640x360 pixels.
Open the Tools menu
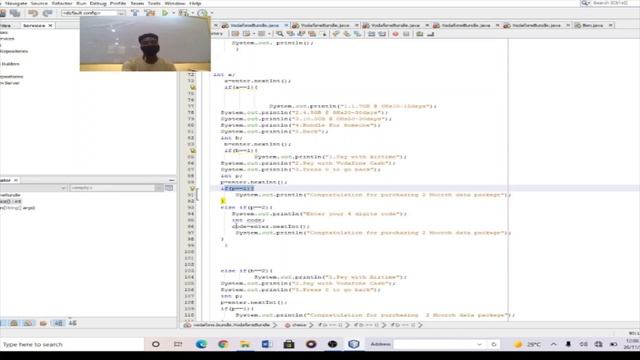(x=154, y=3)
